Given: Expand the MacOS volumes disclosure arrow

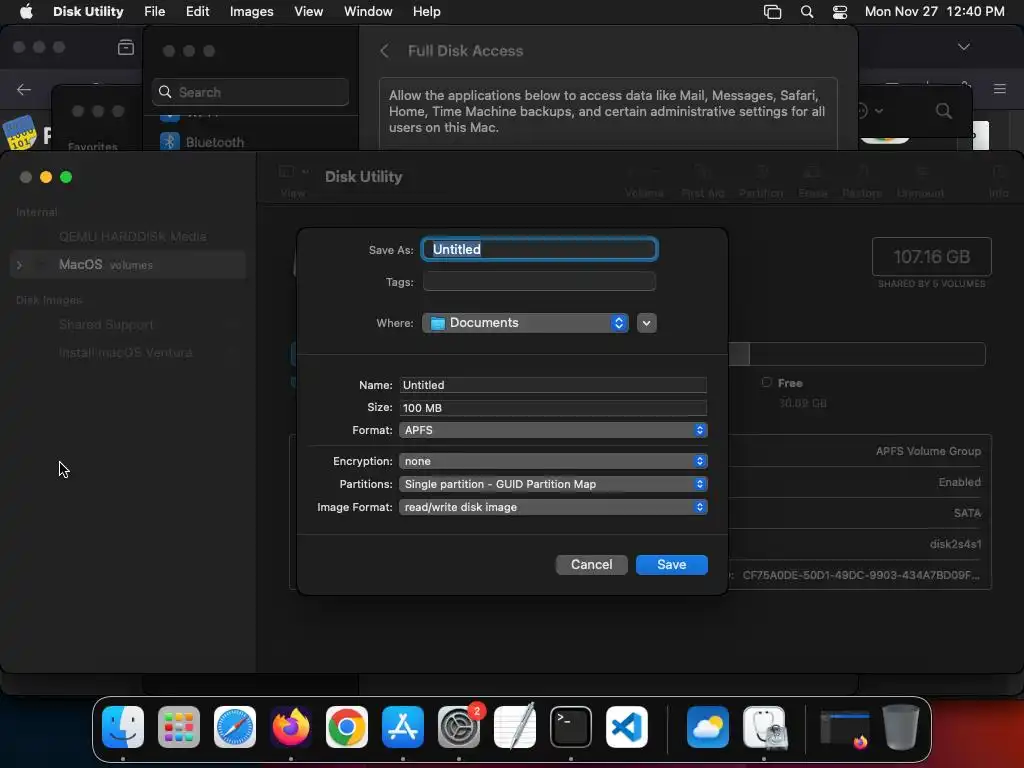Looking at the screenshot, I should [20, 265].
